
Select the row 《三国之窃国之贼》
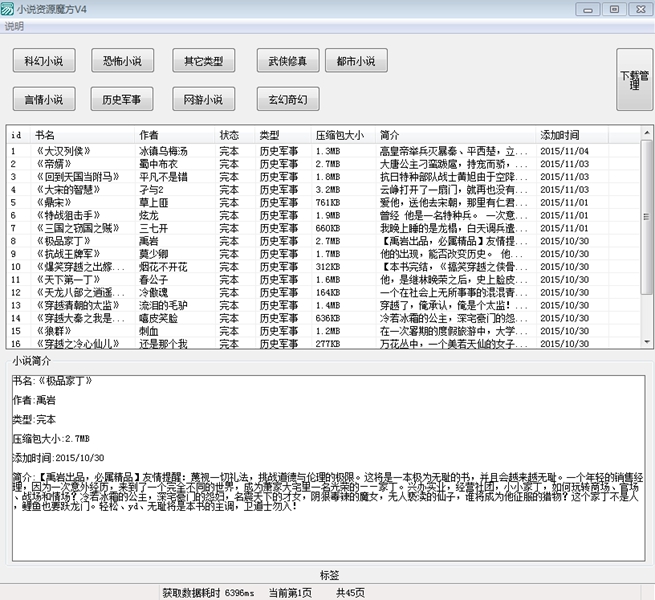click(x=323, y=229)
